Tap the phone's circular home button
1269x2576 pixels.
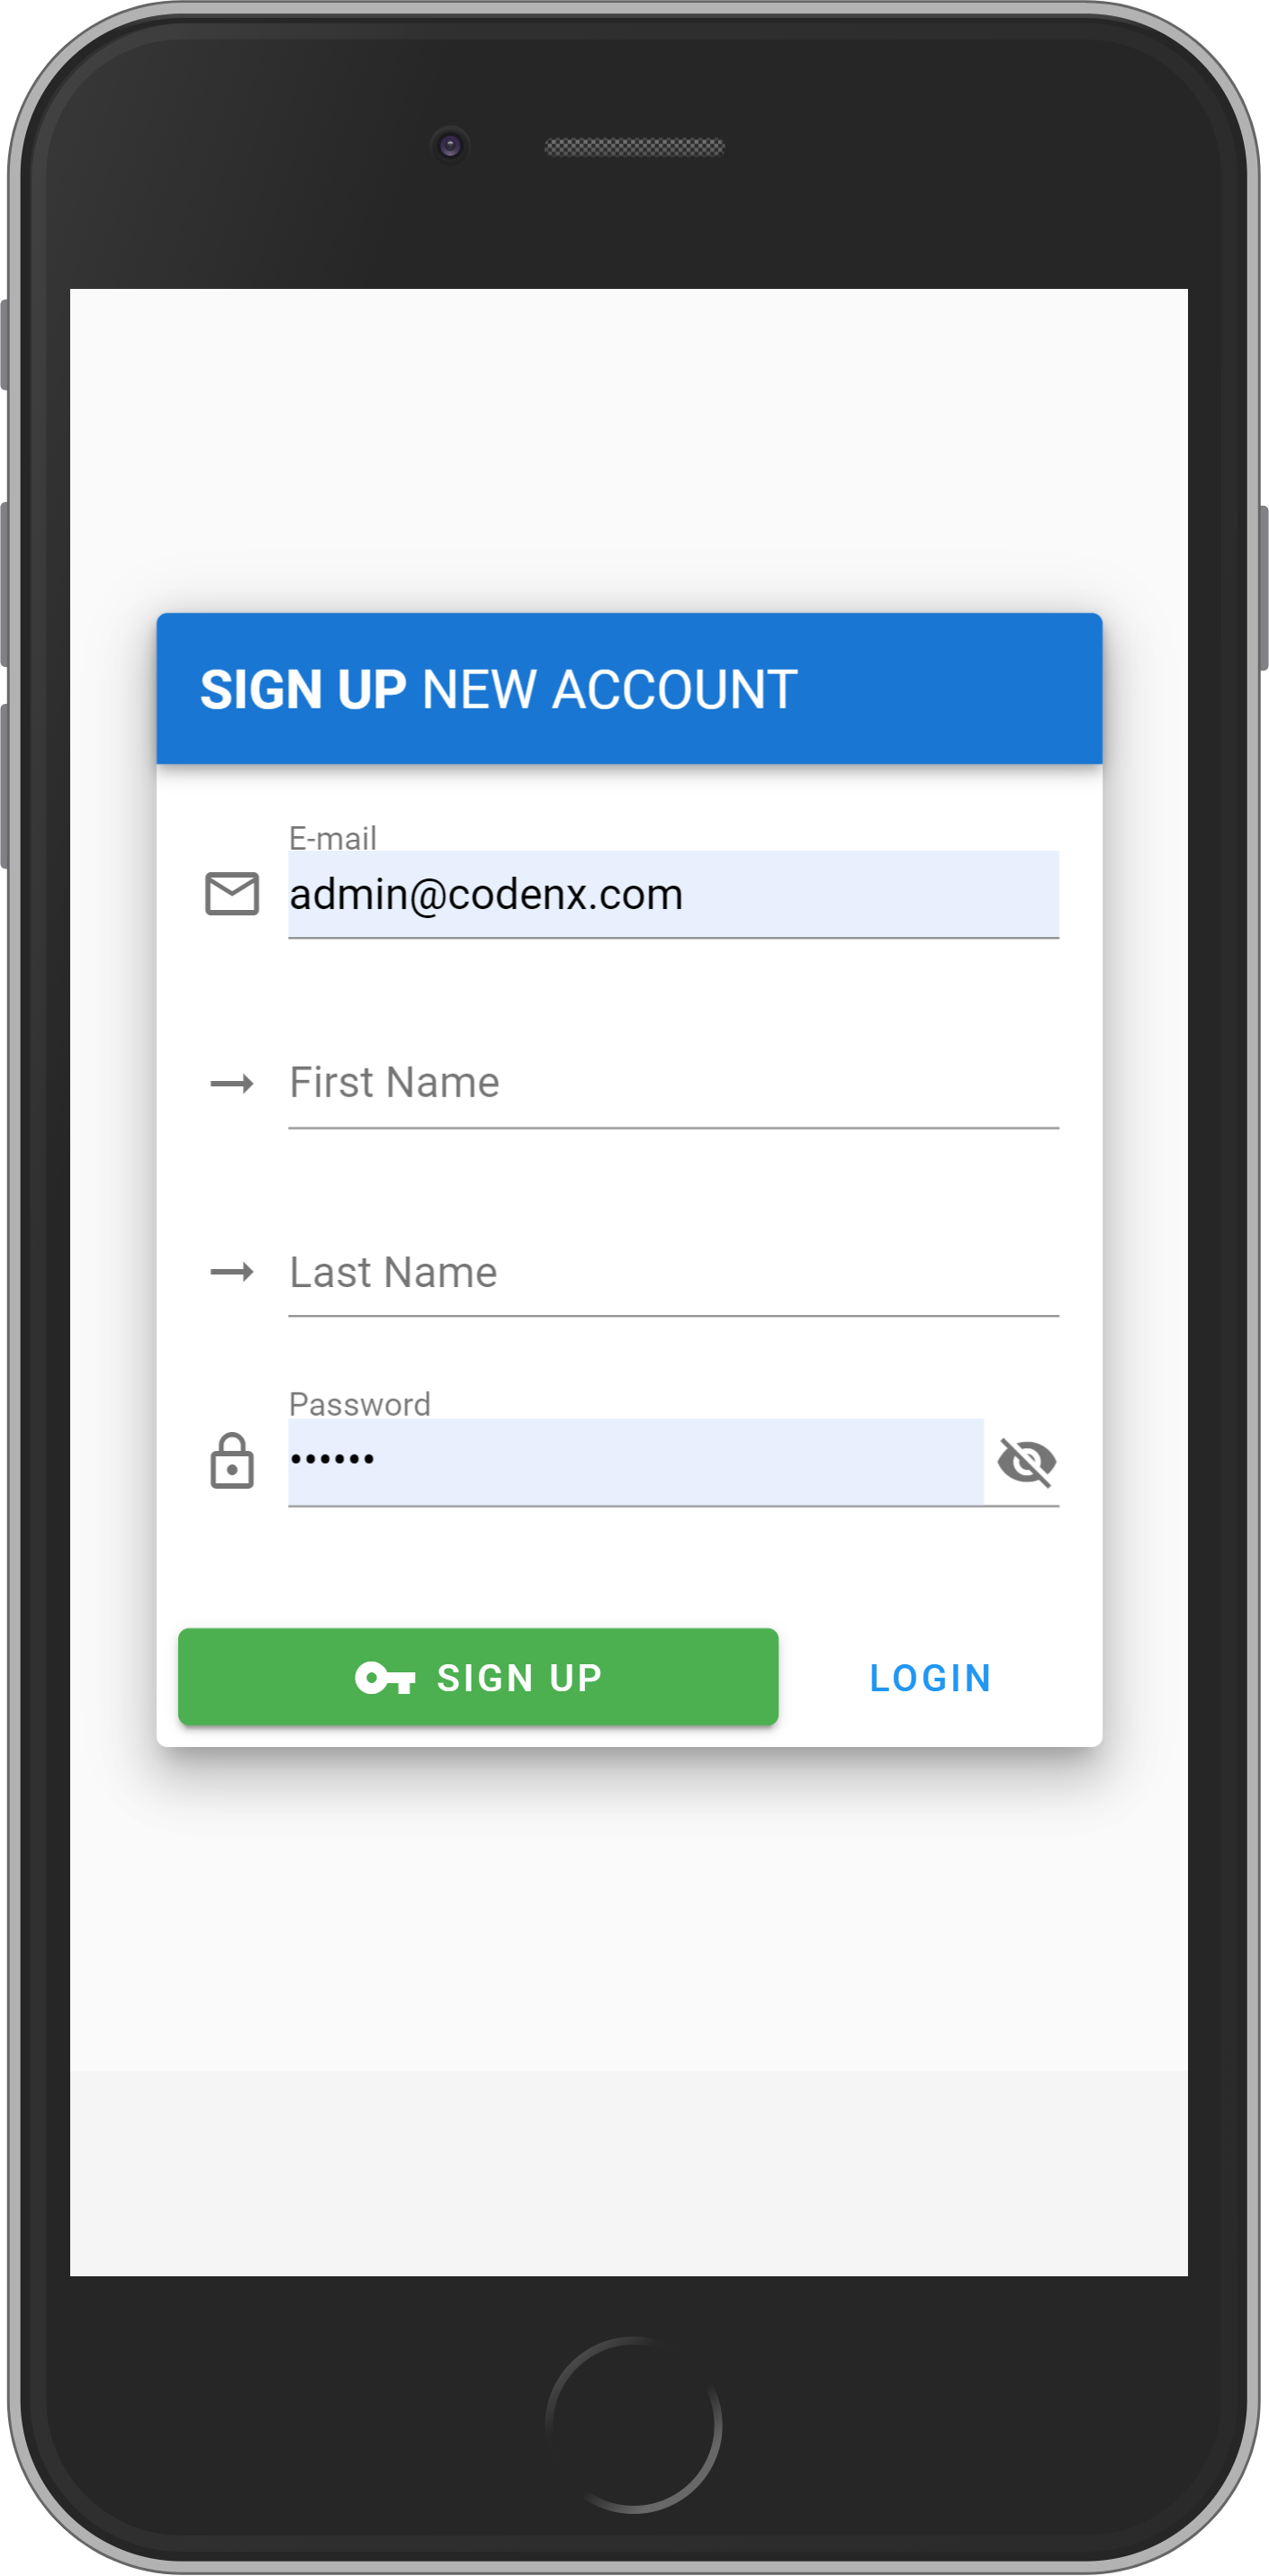tap(634, 2425)
